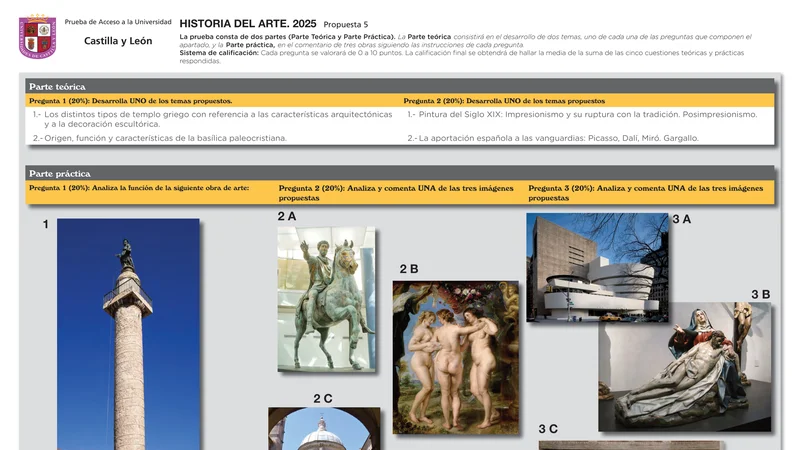The width and height of the screenshot is (800, 450).
Task: Click the Castilla y León coat of arms logo
Action: 37,36
